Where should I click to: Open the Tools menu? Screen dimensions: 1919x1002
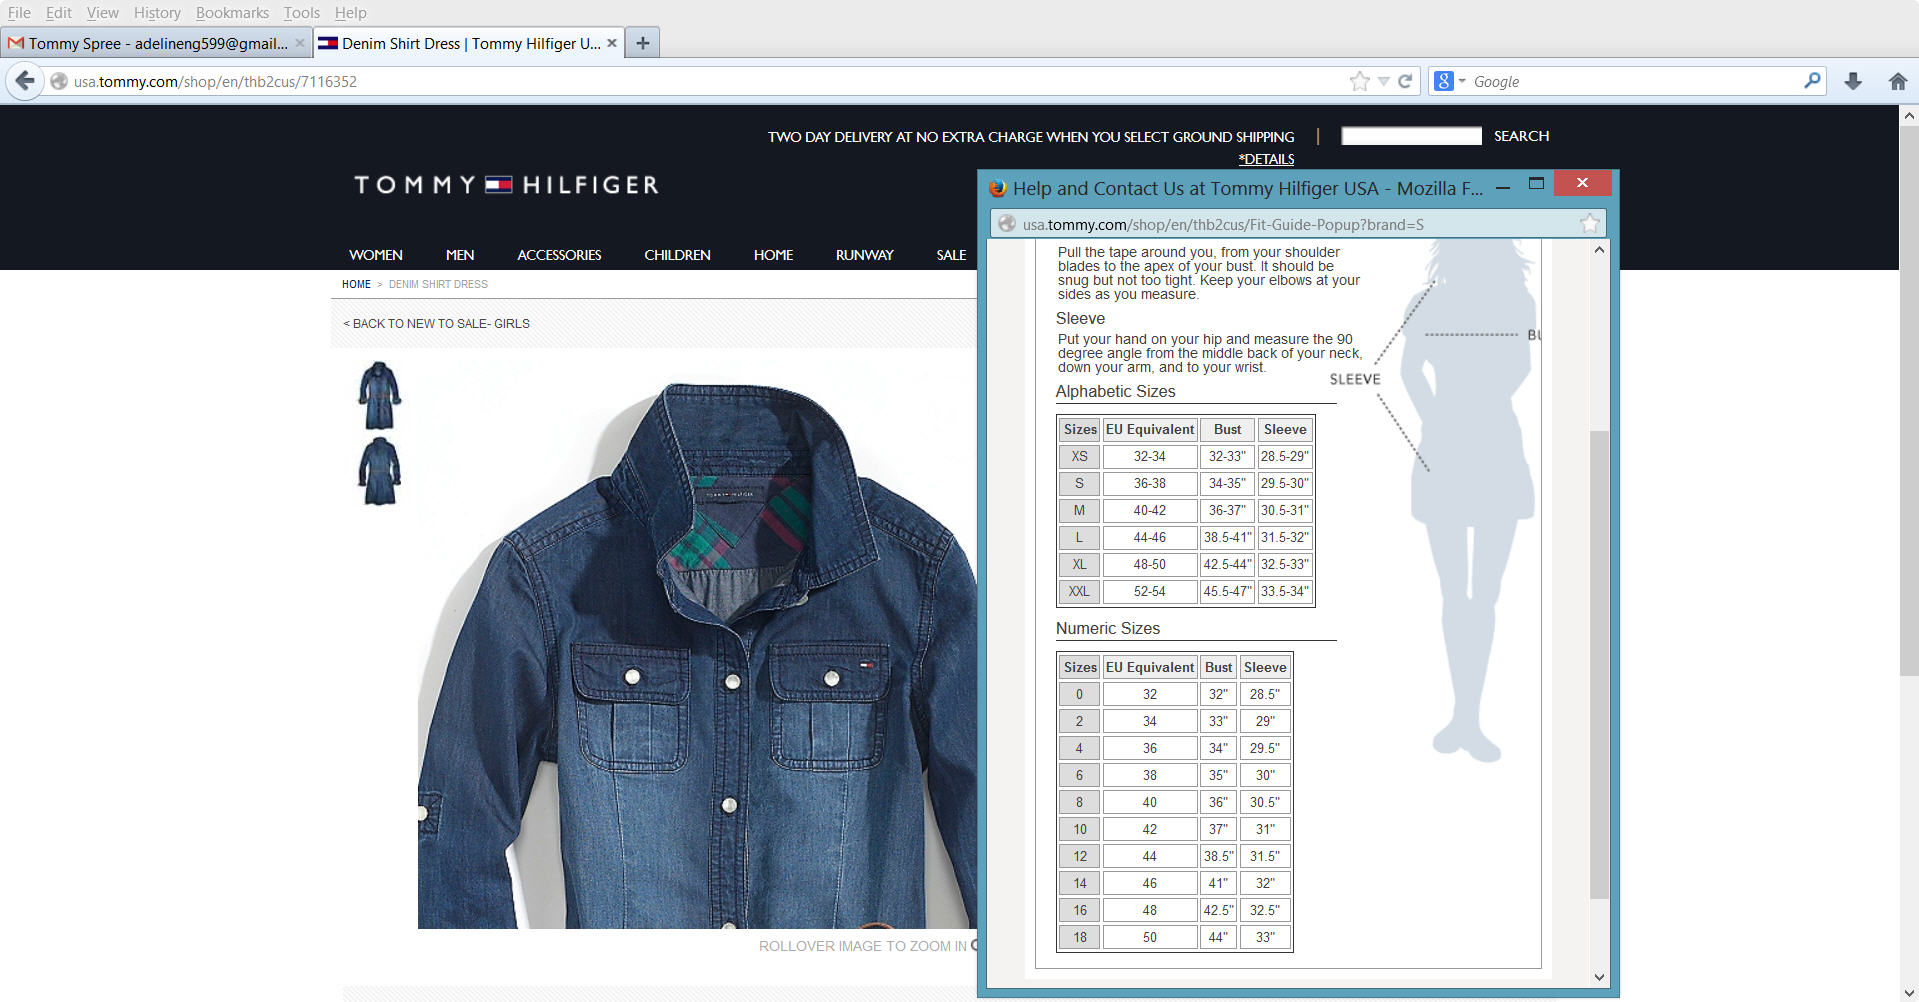tap(301, 12)
